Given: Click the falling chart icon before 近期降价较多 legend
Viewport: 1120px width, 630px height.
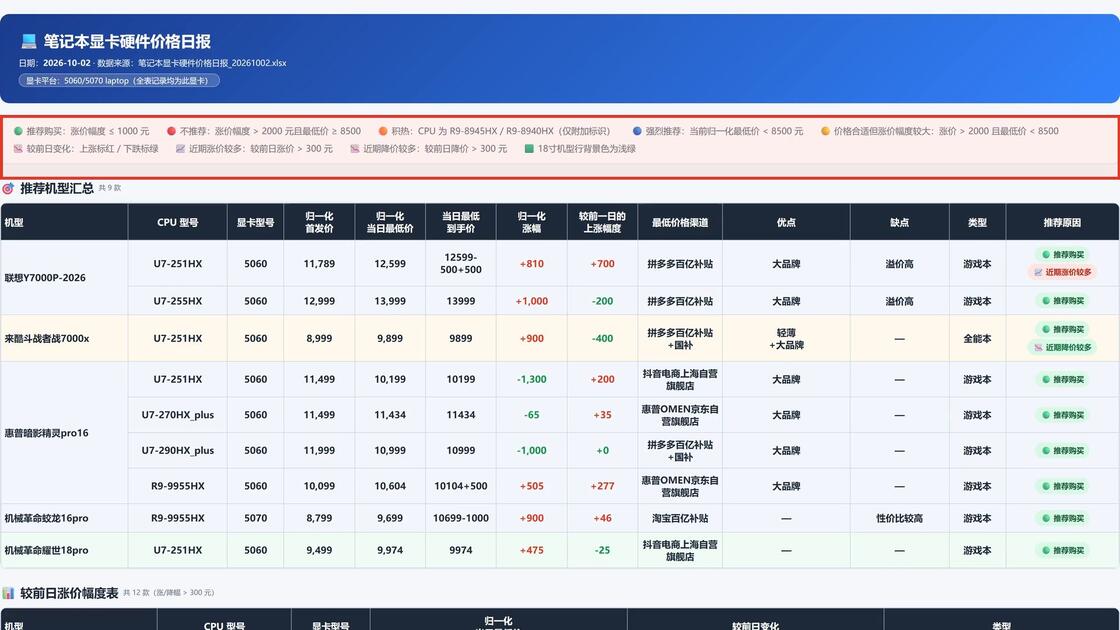Looking at the screenshot, I should tap(354, 149).
